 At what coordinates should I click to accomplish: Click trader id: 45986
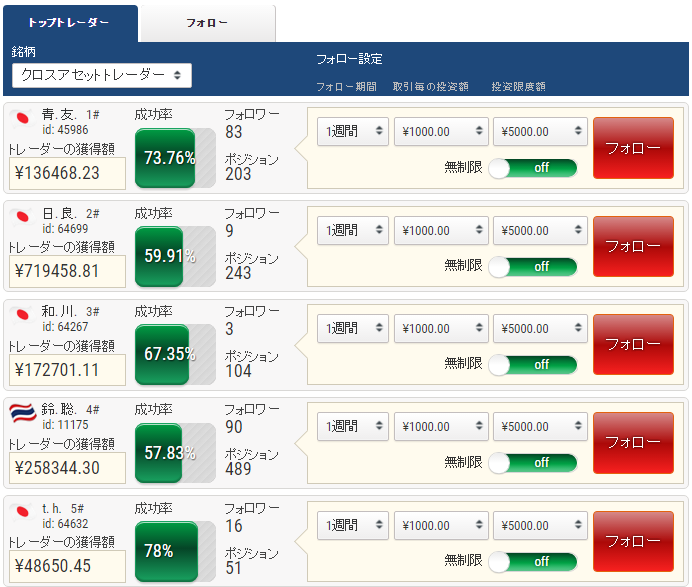tap(65, 130)
